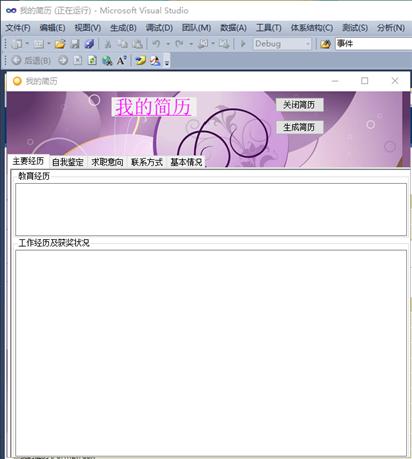
Task: Click the Refresh page toolbar icon
Action: click(x=92, y=60)
